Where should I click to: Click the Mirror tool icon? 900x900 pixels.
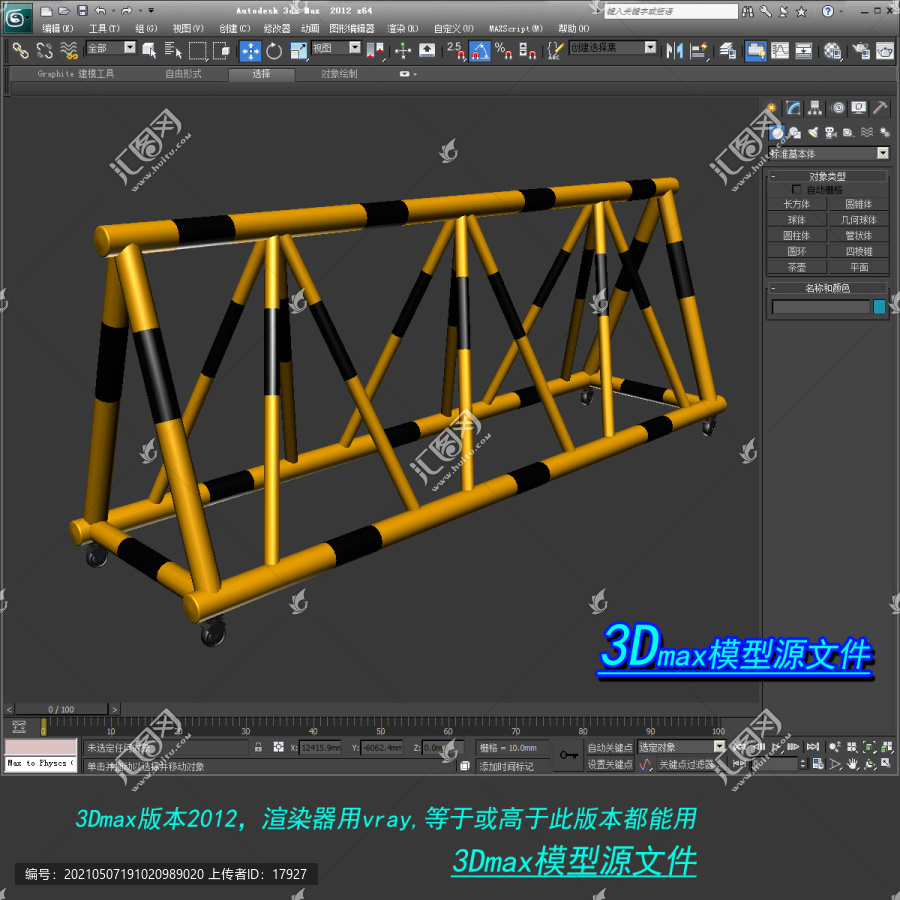pyautogui.click(x=674, y=51)
